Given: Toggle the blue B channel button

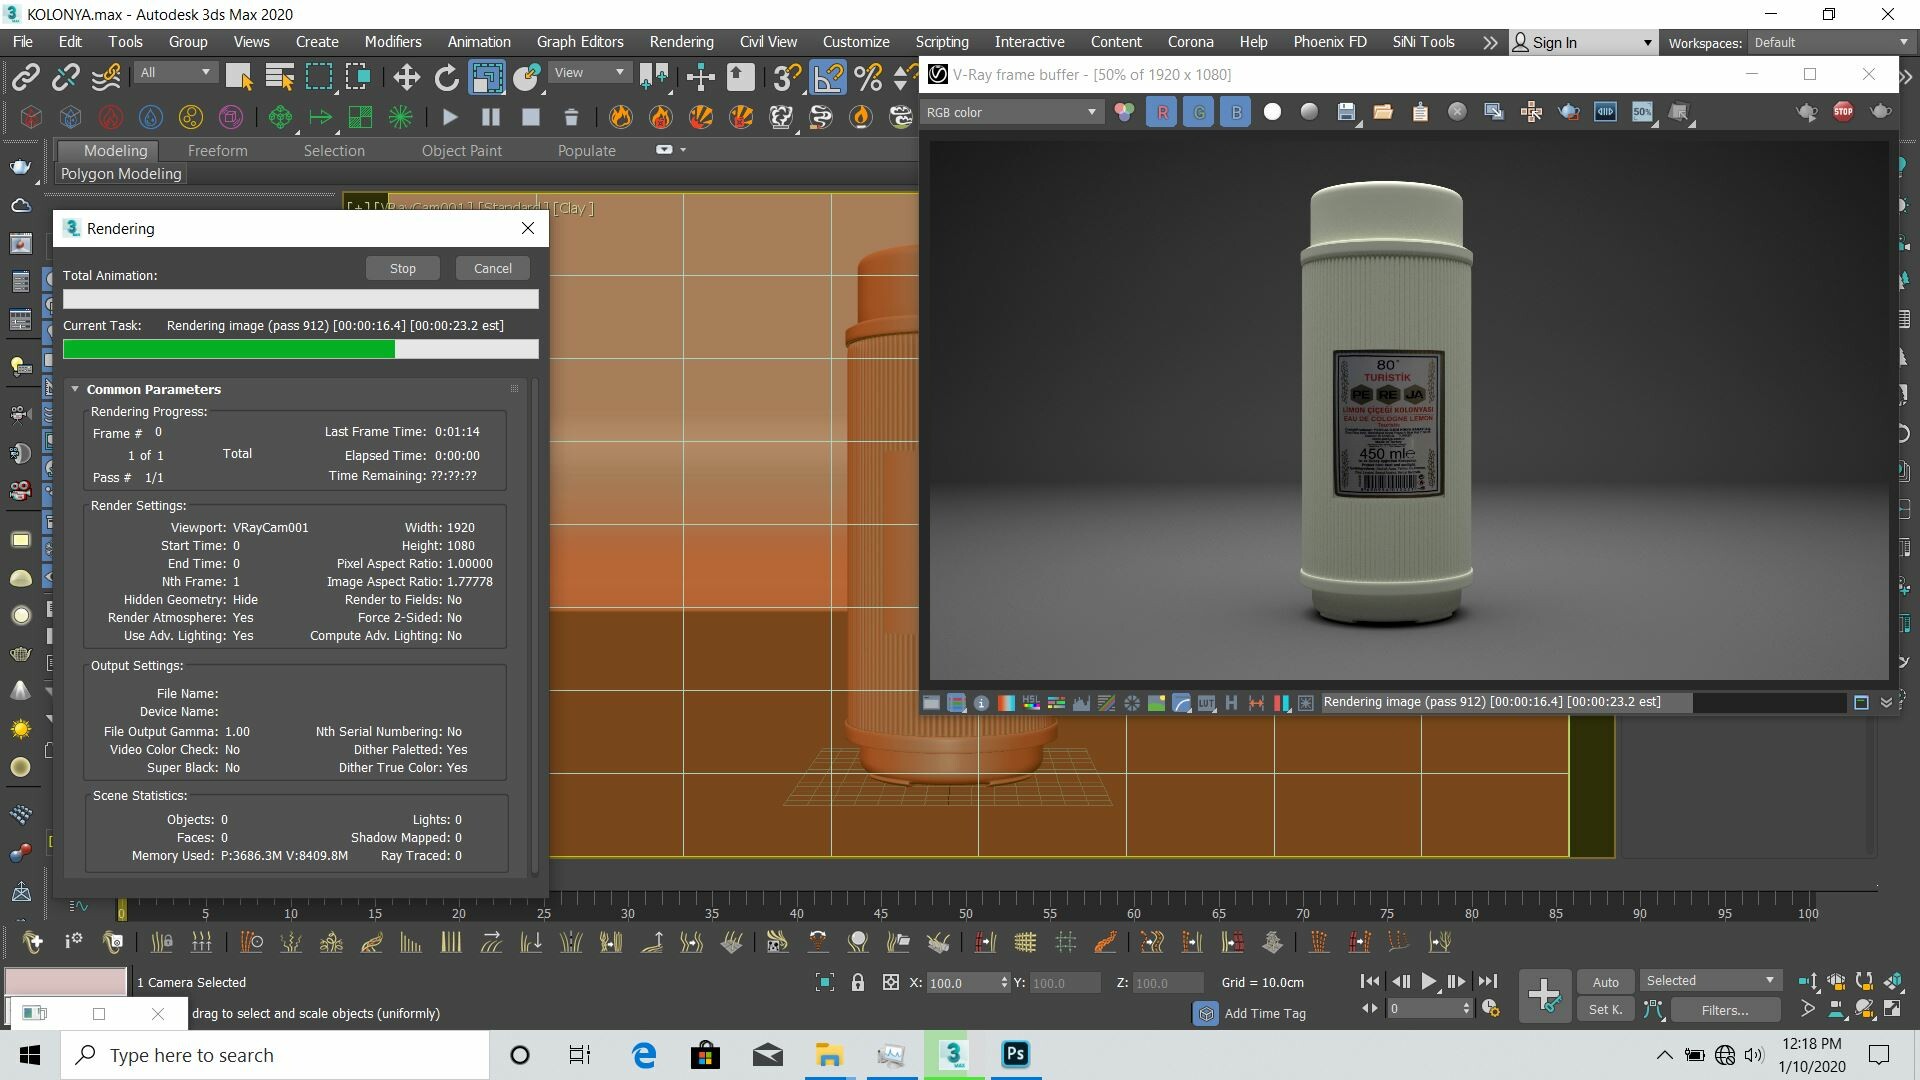Looking at the screenshot, I should 1236,112.
